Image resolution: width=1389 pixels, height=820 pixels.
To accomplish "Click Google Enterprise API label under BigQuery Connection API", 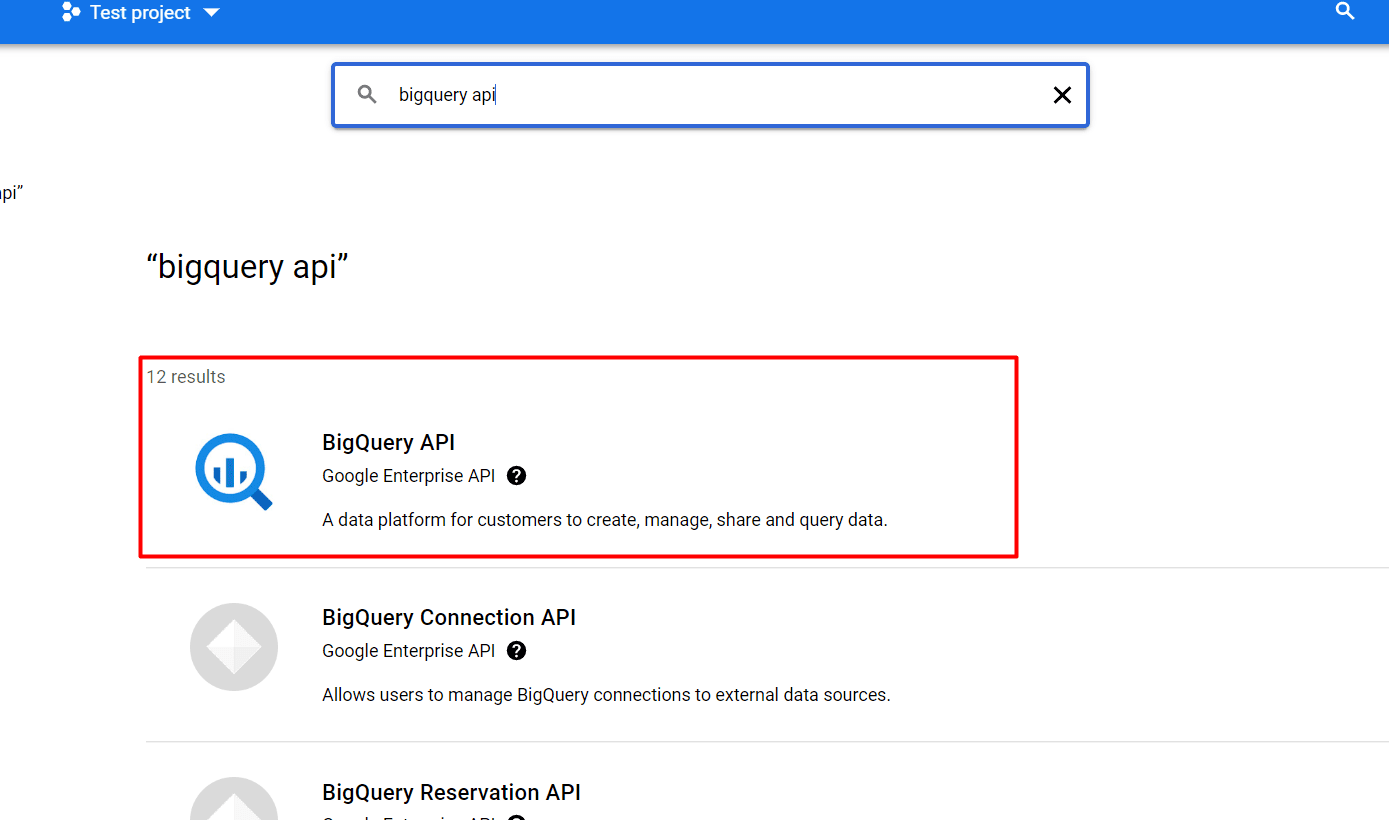I will (x=408, y=651).
